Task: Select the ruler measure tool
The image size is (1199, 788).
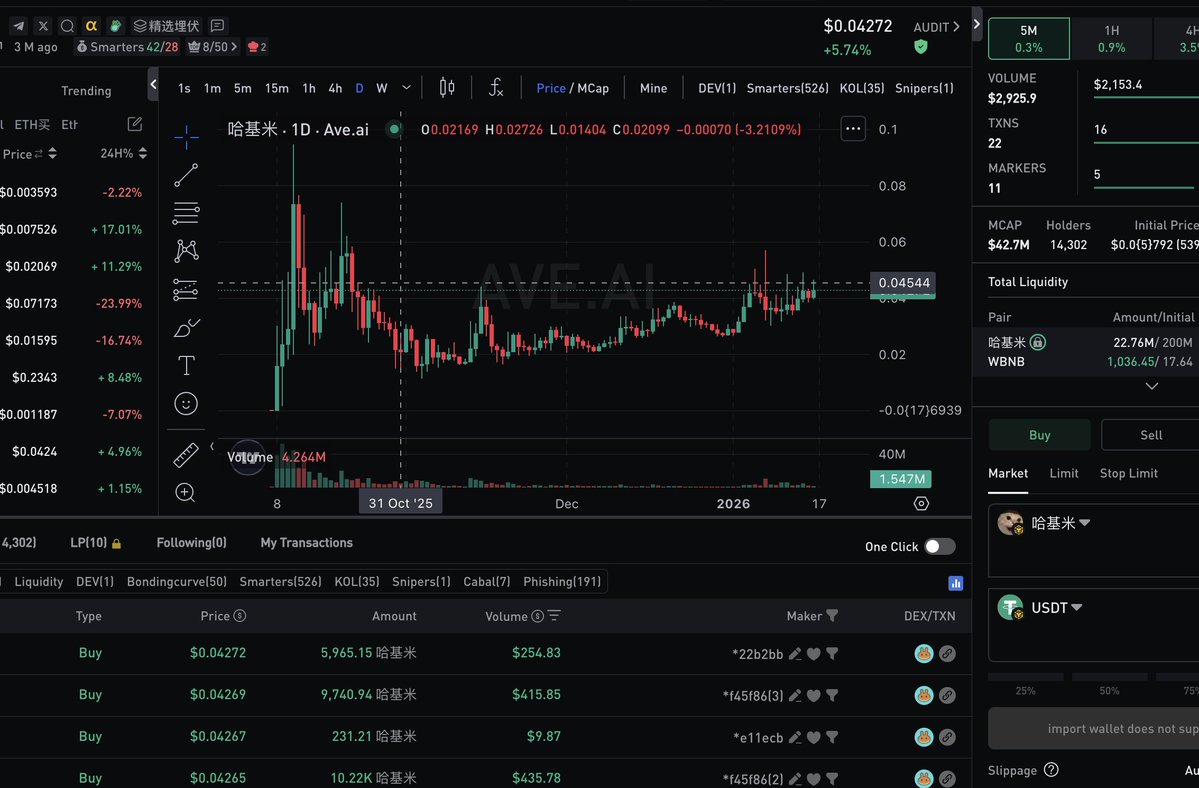Action: [186, 455]
